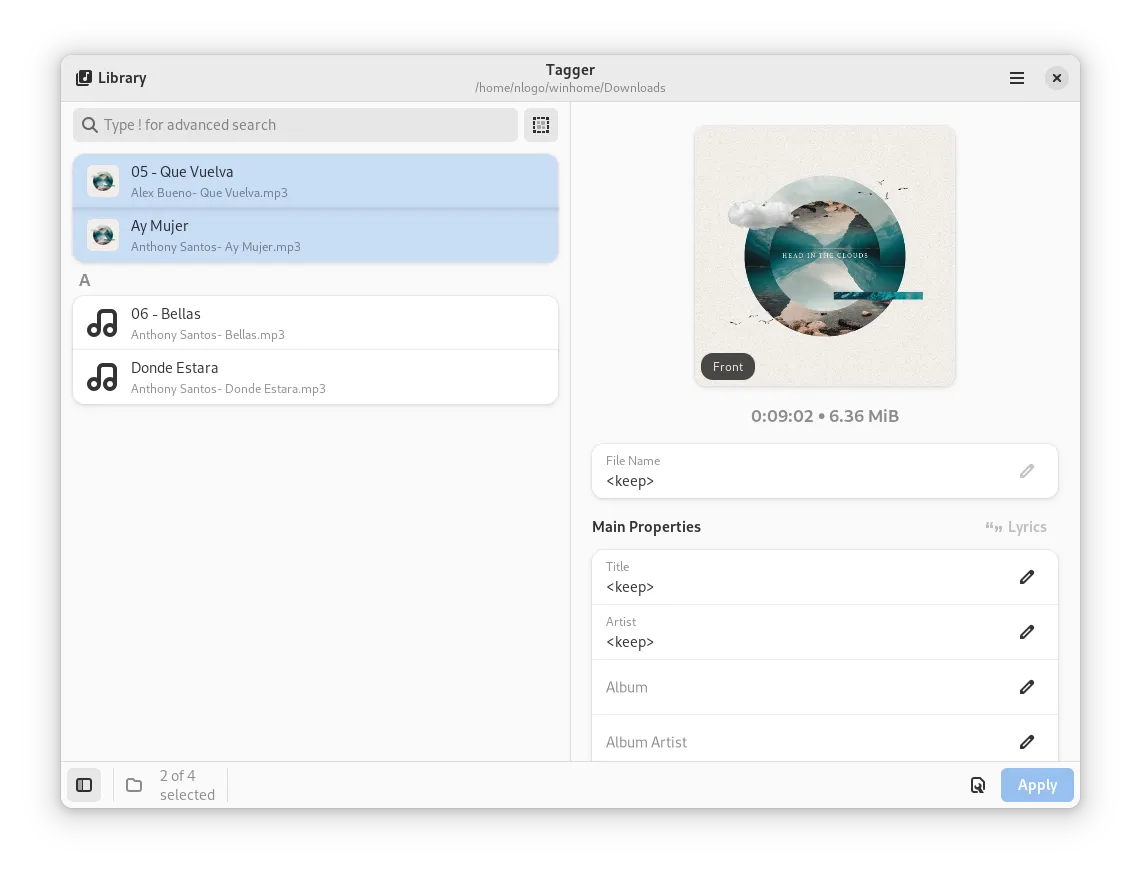Toggle the library sidebar pane button

[84, 785]
